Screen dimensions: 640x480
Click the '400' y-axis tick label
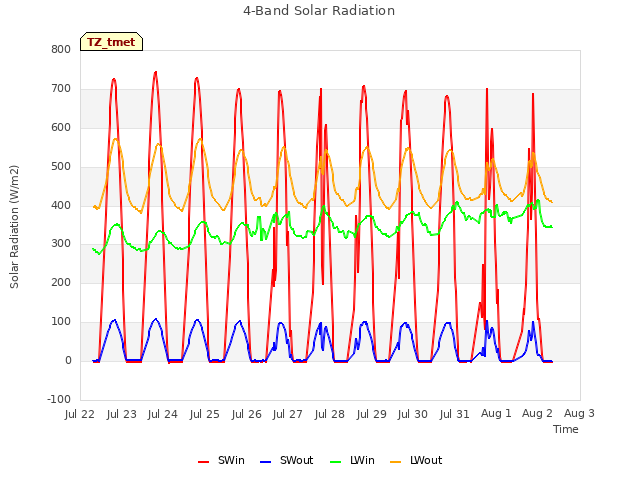[61, 205]
